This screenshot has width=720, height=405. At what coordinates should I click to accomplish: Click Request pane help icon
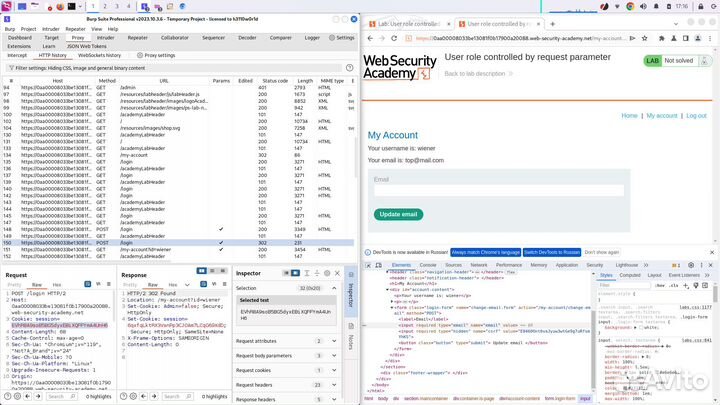tap(8, 396)
